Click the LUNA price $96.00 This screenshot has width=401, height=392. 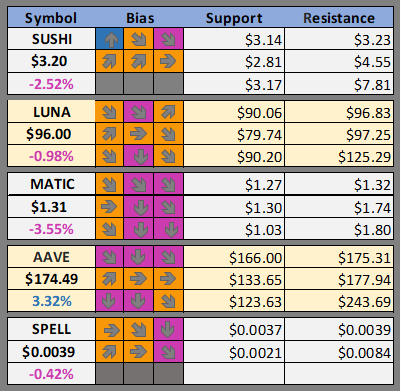(49, 134)
